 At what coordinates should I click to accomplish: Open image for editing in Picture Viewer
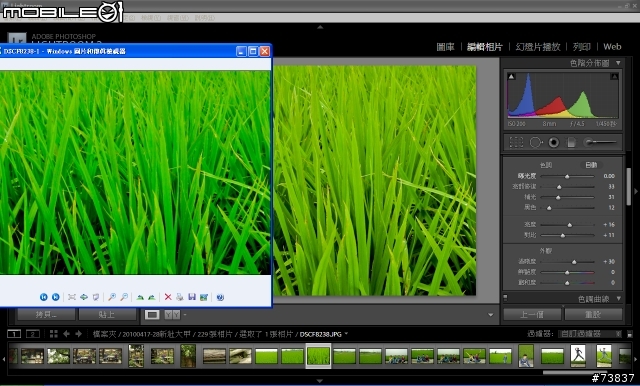204,297
